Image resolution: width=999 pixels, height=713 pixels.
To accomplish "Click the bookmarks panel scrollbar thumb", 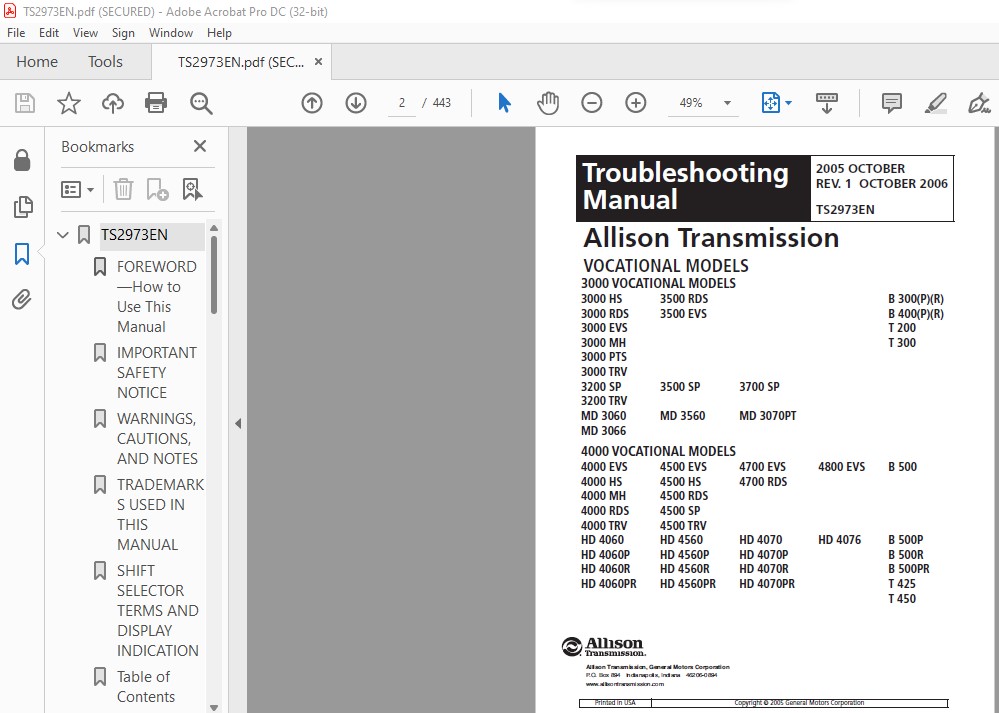I will coord(213,275).
